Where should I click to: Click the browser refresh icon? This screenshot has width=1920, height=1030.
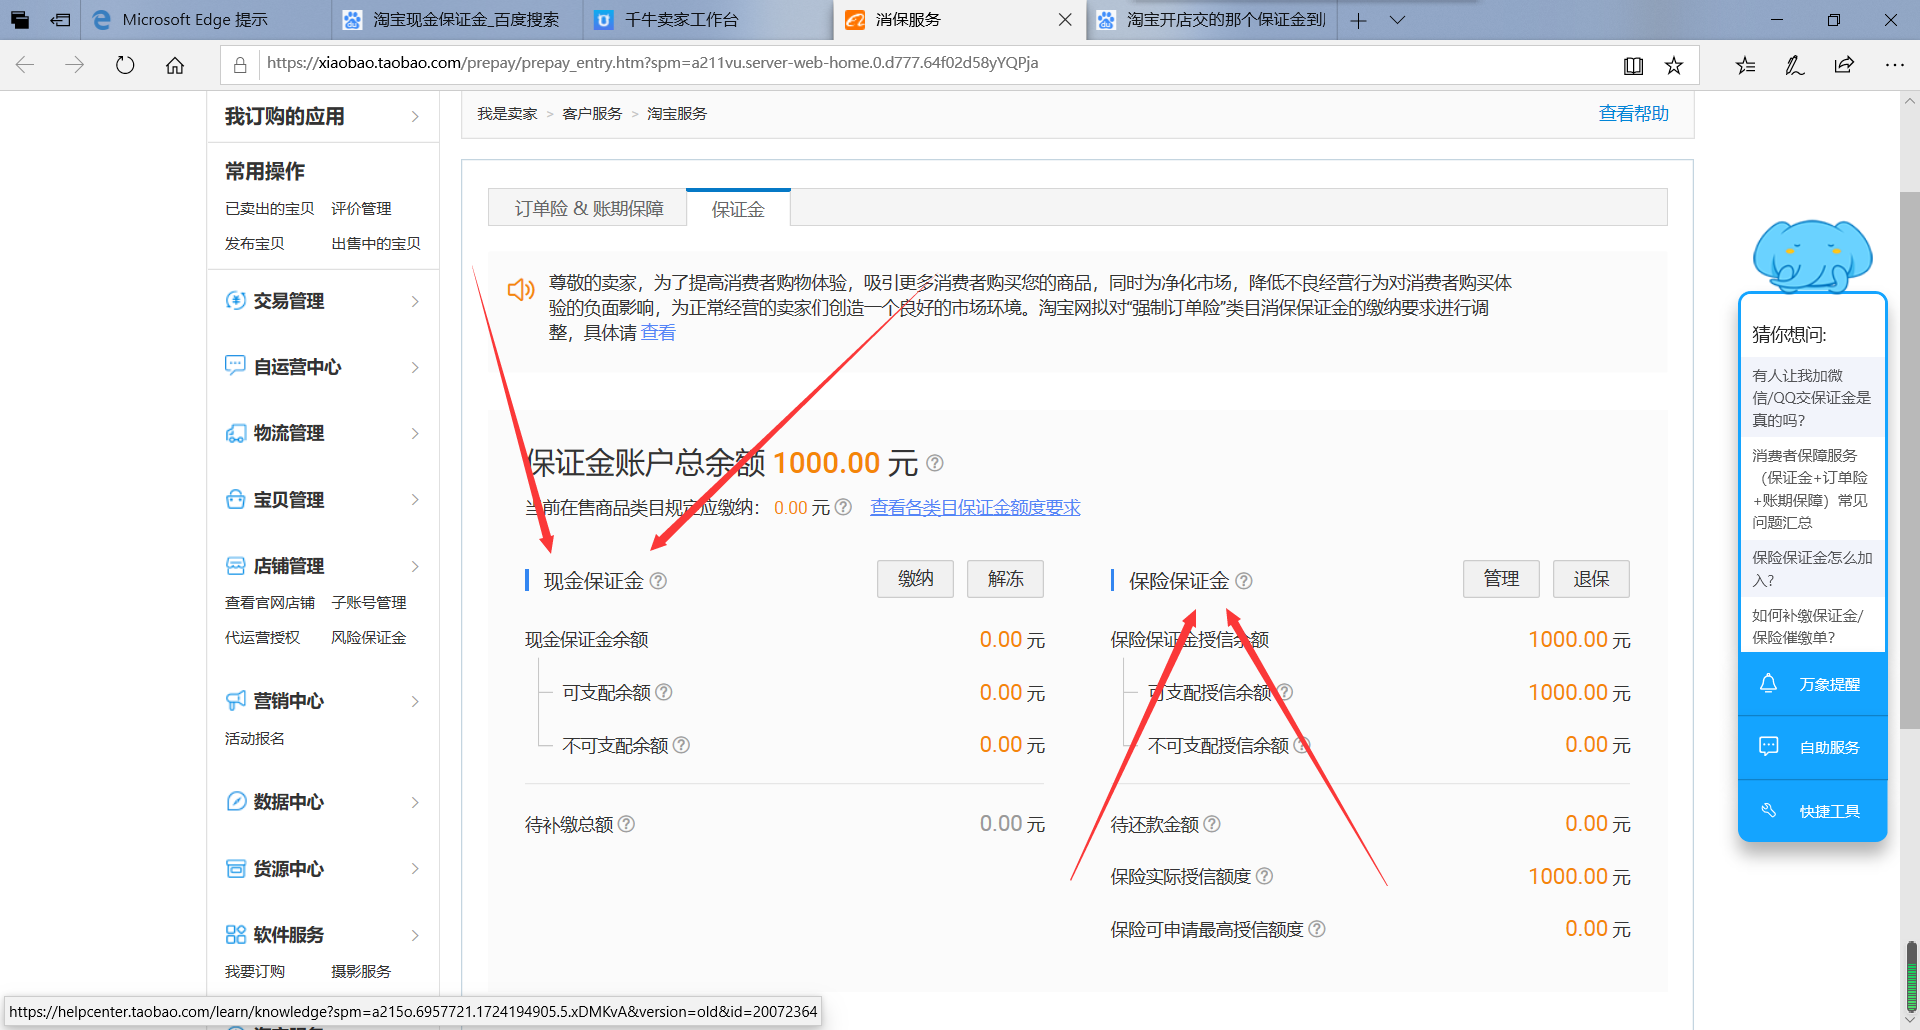pos(125,66)
